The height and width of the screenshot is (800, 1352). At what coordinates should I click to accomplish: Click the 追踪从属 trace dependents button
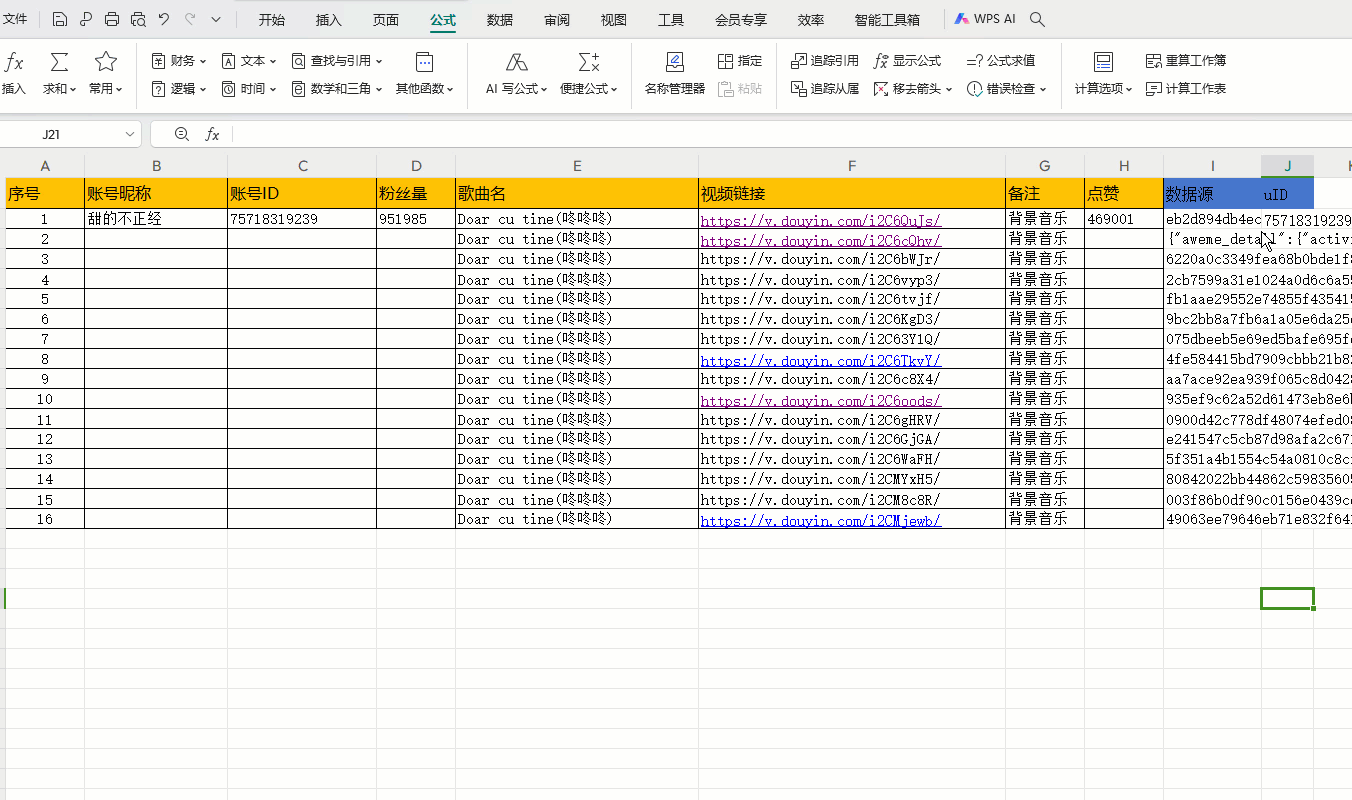(x=825, y=89)
